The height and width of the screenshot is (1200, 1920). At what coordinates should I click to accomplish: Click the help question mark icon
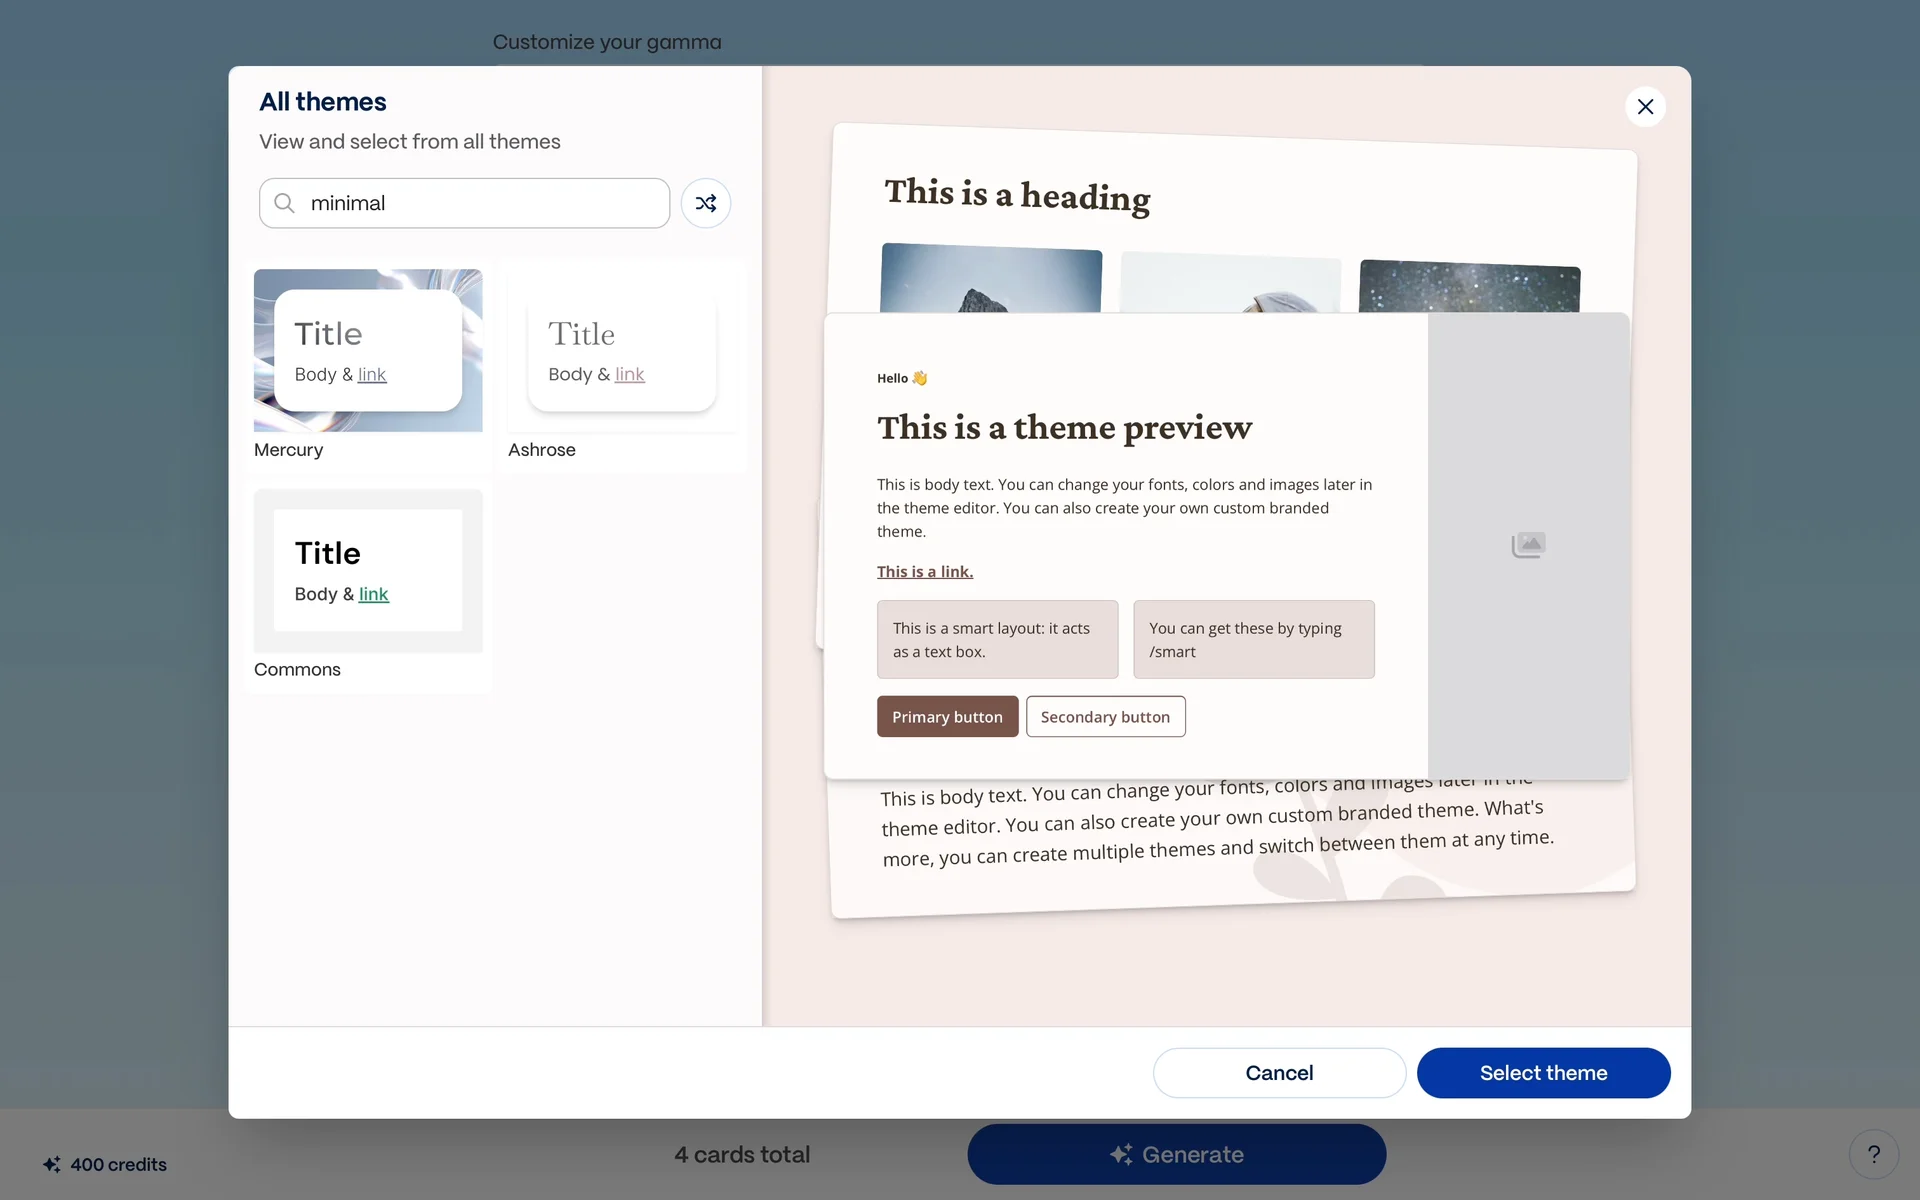pyautogui.click(x=1873, y=1155)
